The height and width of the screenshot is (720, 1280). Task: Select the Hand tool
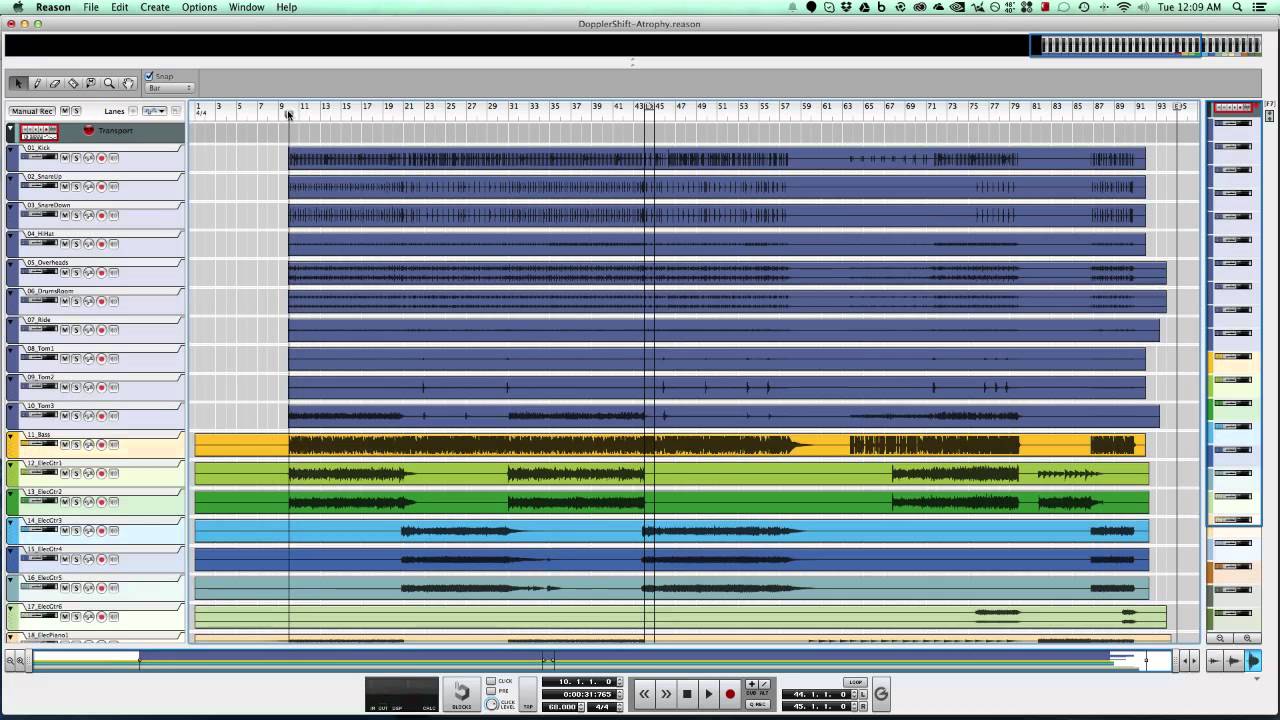tap(128, 83)
